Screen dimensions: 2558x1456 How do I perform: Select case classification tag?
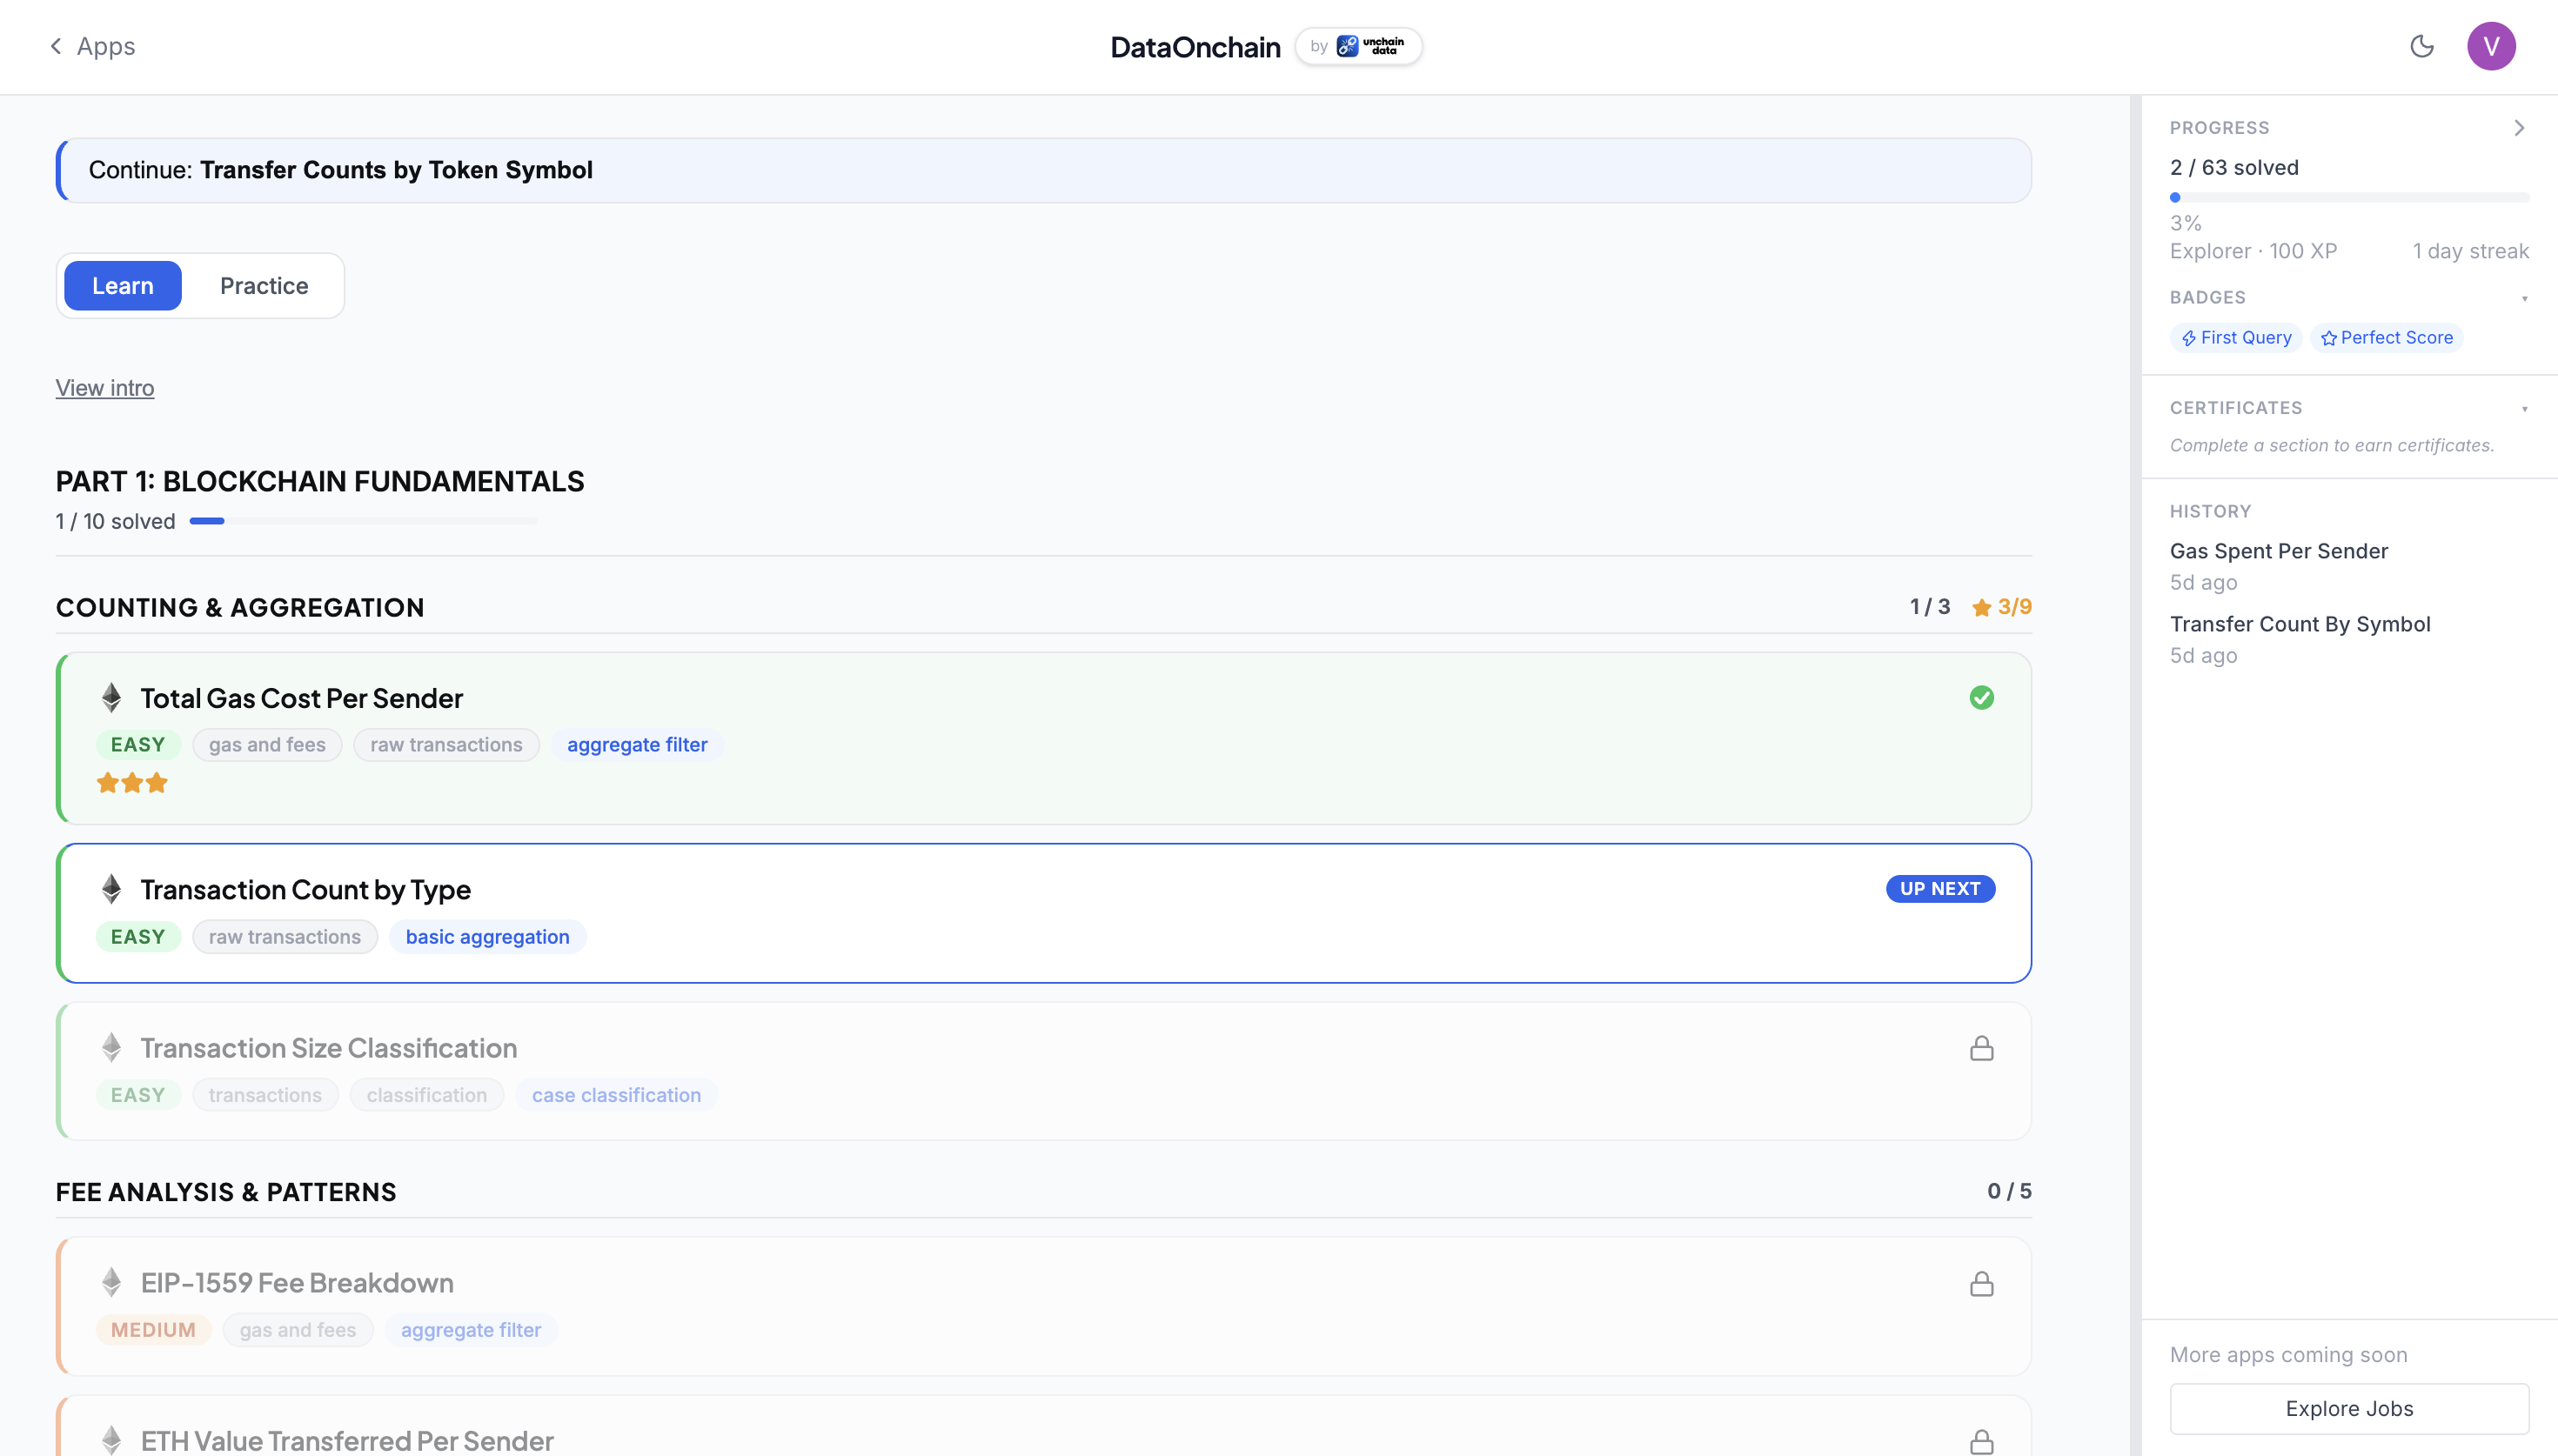[616, 1095]
